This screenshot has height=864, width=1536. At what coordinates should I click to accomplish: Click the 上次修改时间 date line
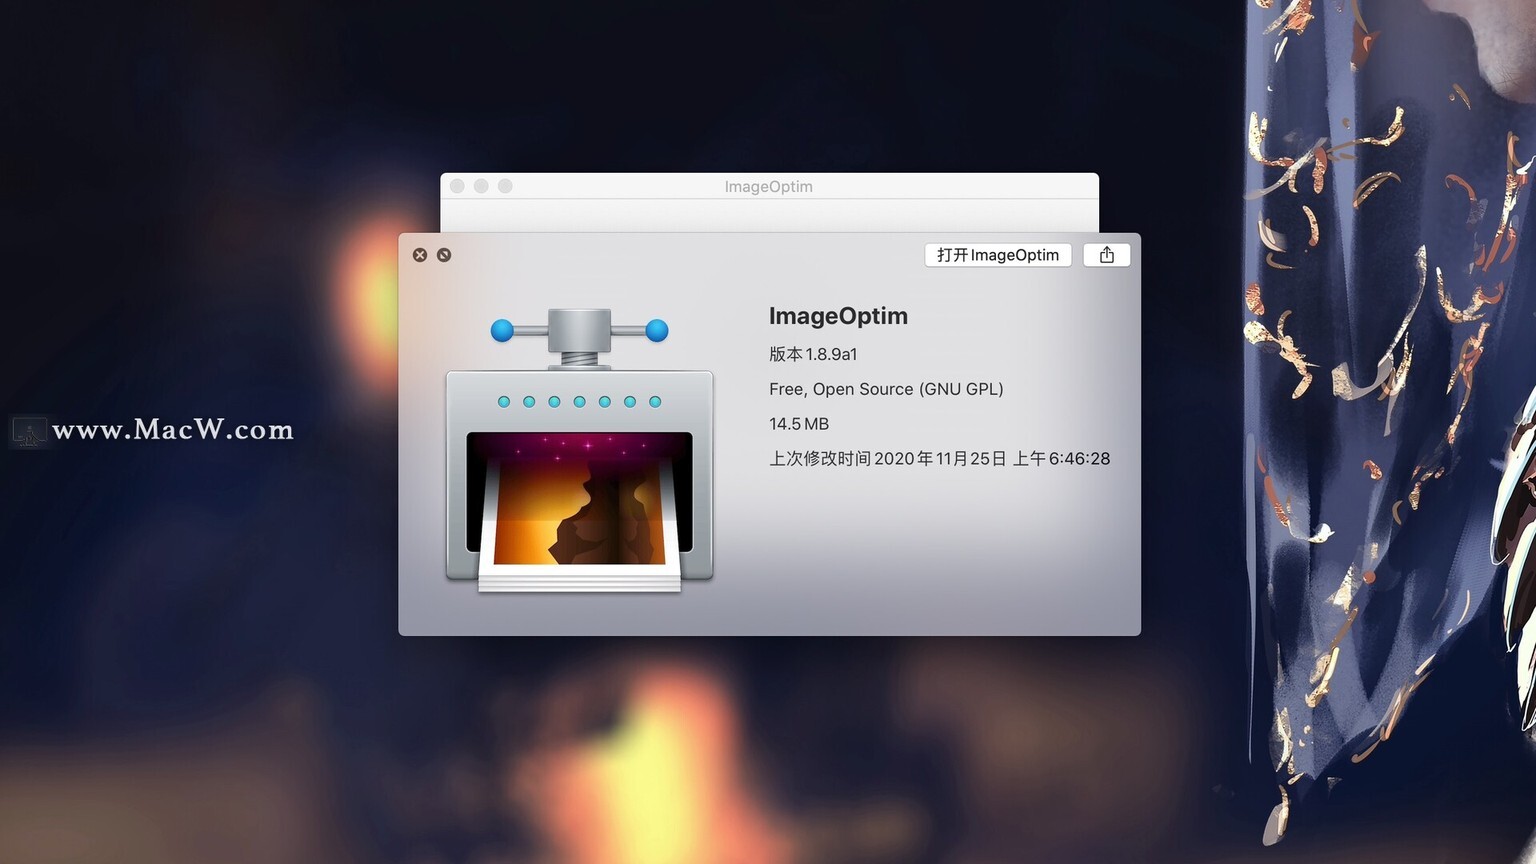[x=939, y=459]
